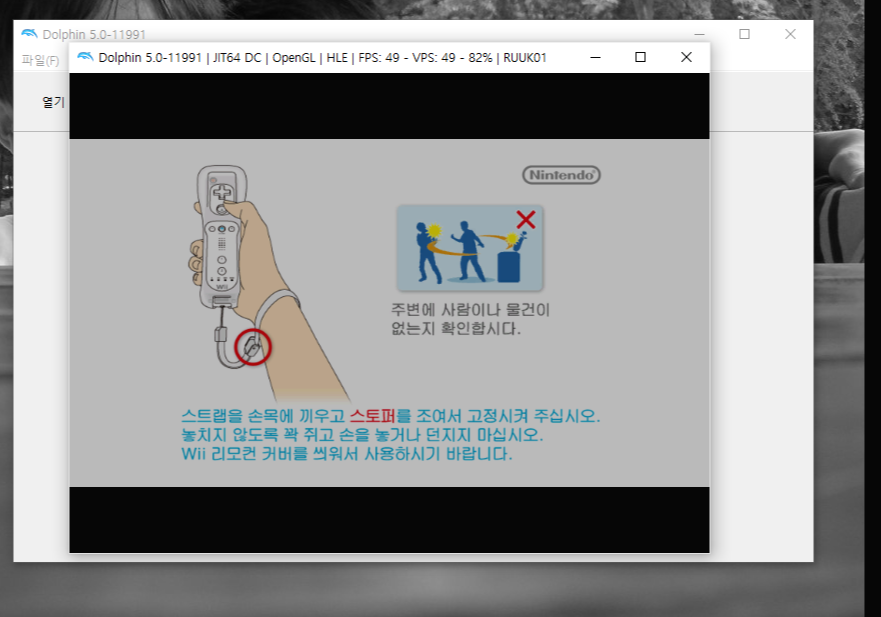Click the Wii Remote illustration held in the hand
The width and height of the screenshot is (881, 617).
coord(221,236)
